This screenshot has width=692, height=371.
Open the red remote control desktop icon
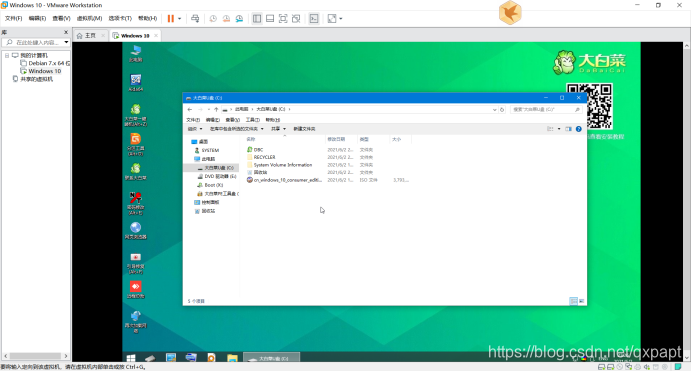[135, 289]
